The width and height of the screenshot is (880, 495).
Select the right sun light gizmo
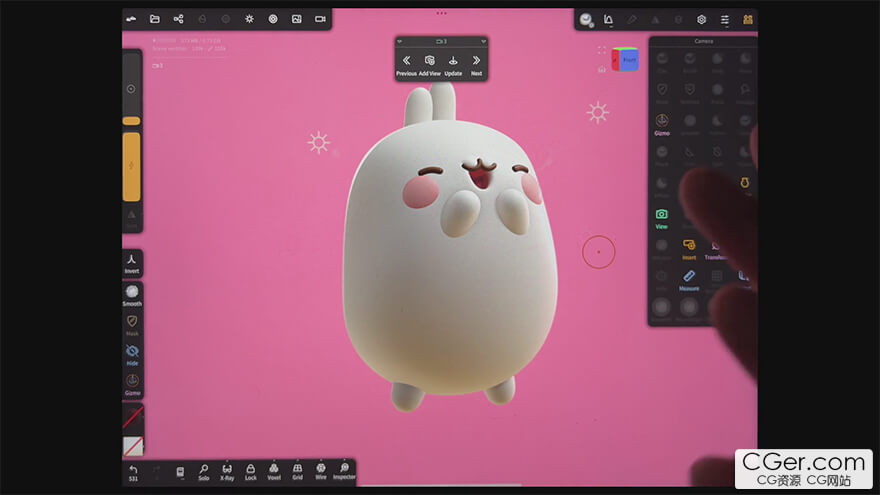click(x=598, y=112)
